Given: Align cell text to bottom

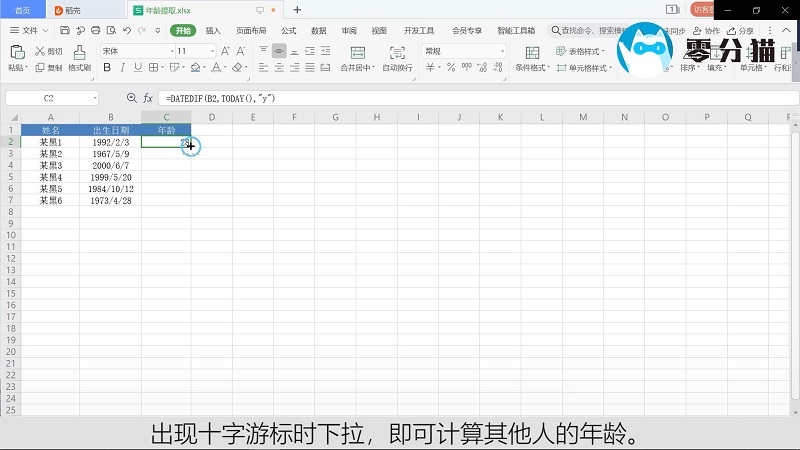Looking at the screenshot, I should pos(294,51).
